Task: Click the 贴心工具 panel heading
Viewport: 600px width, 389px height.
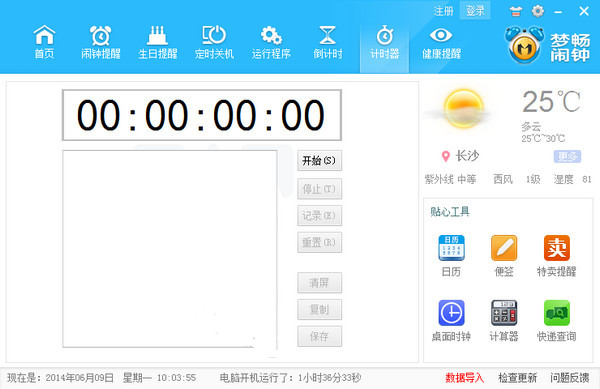Action: (x=450, y=212)
